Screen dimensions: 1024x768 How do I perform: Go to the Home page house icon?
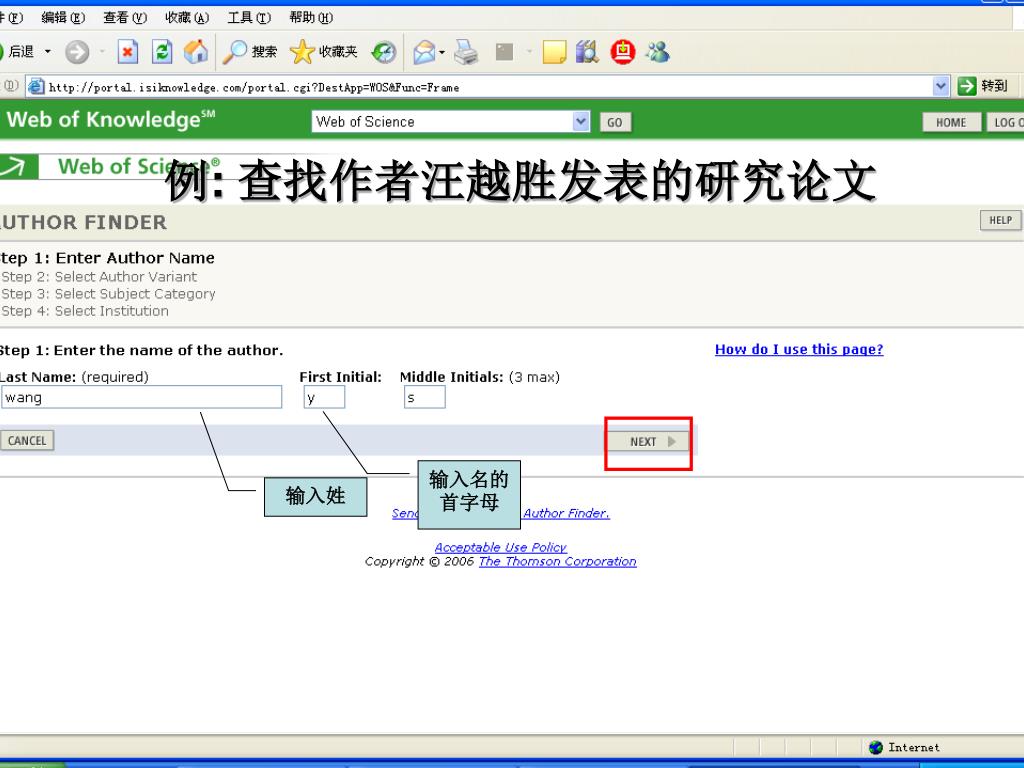point(195,52)
